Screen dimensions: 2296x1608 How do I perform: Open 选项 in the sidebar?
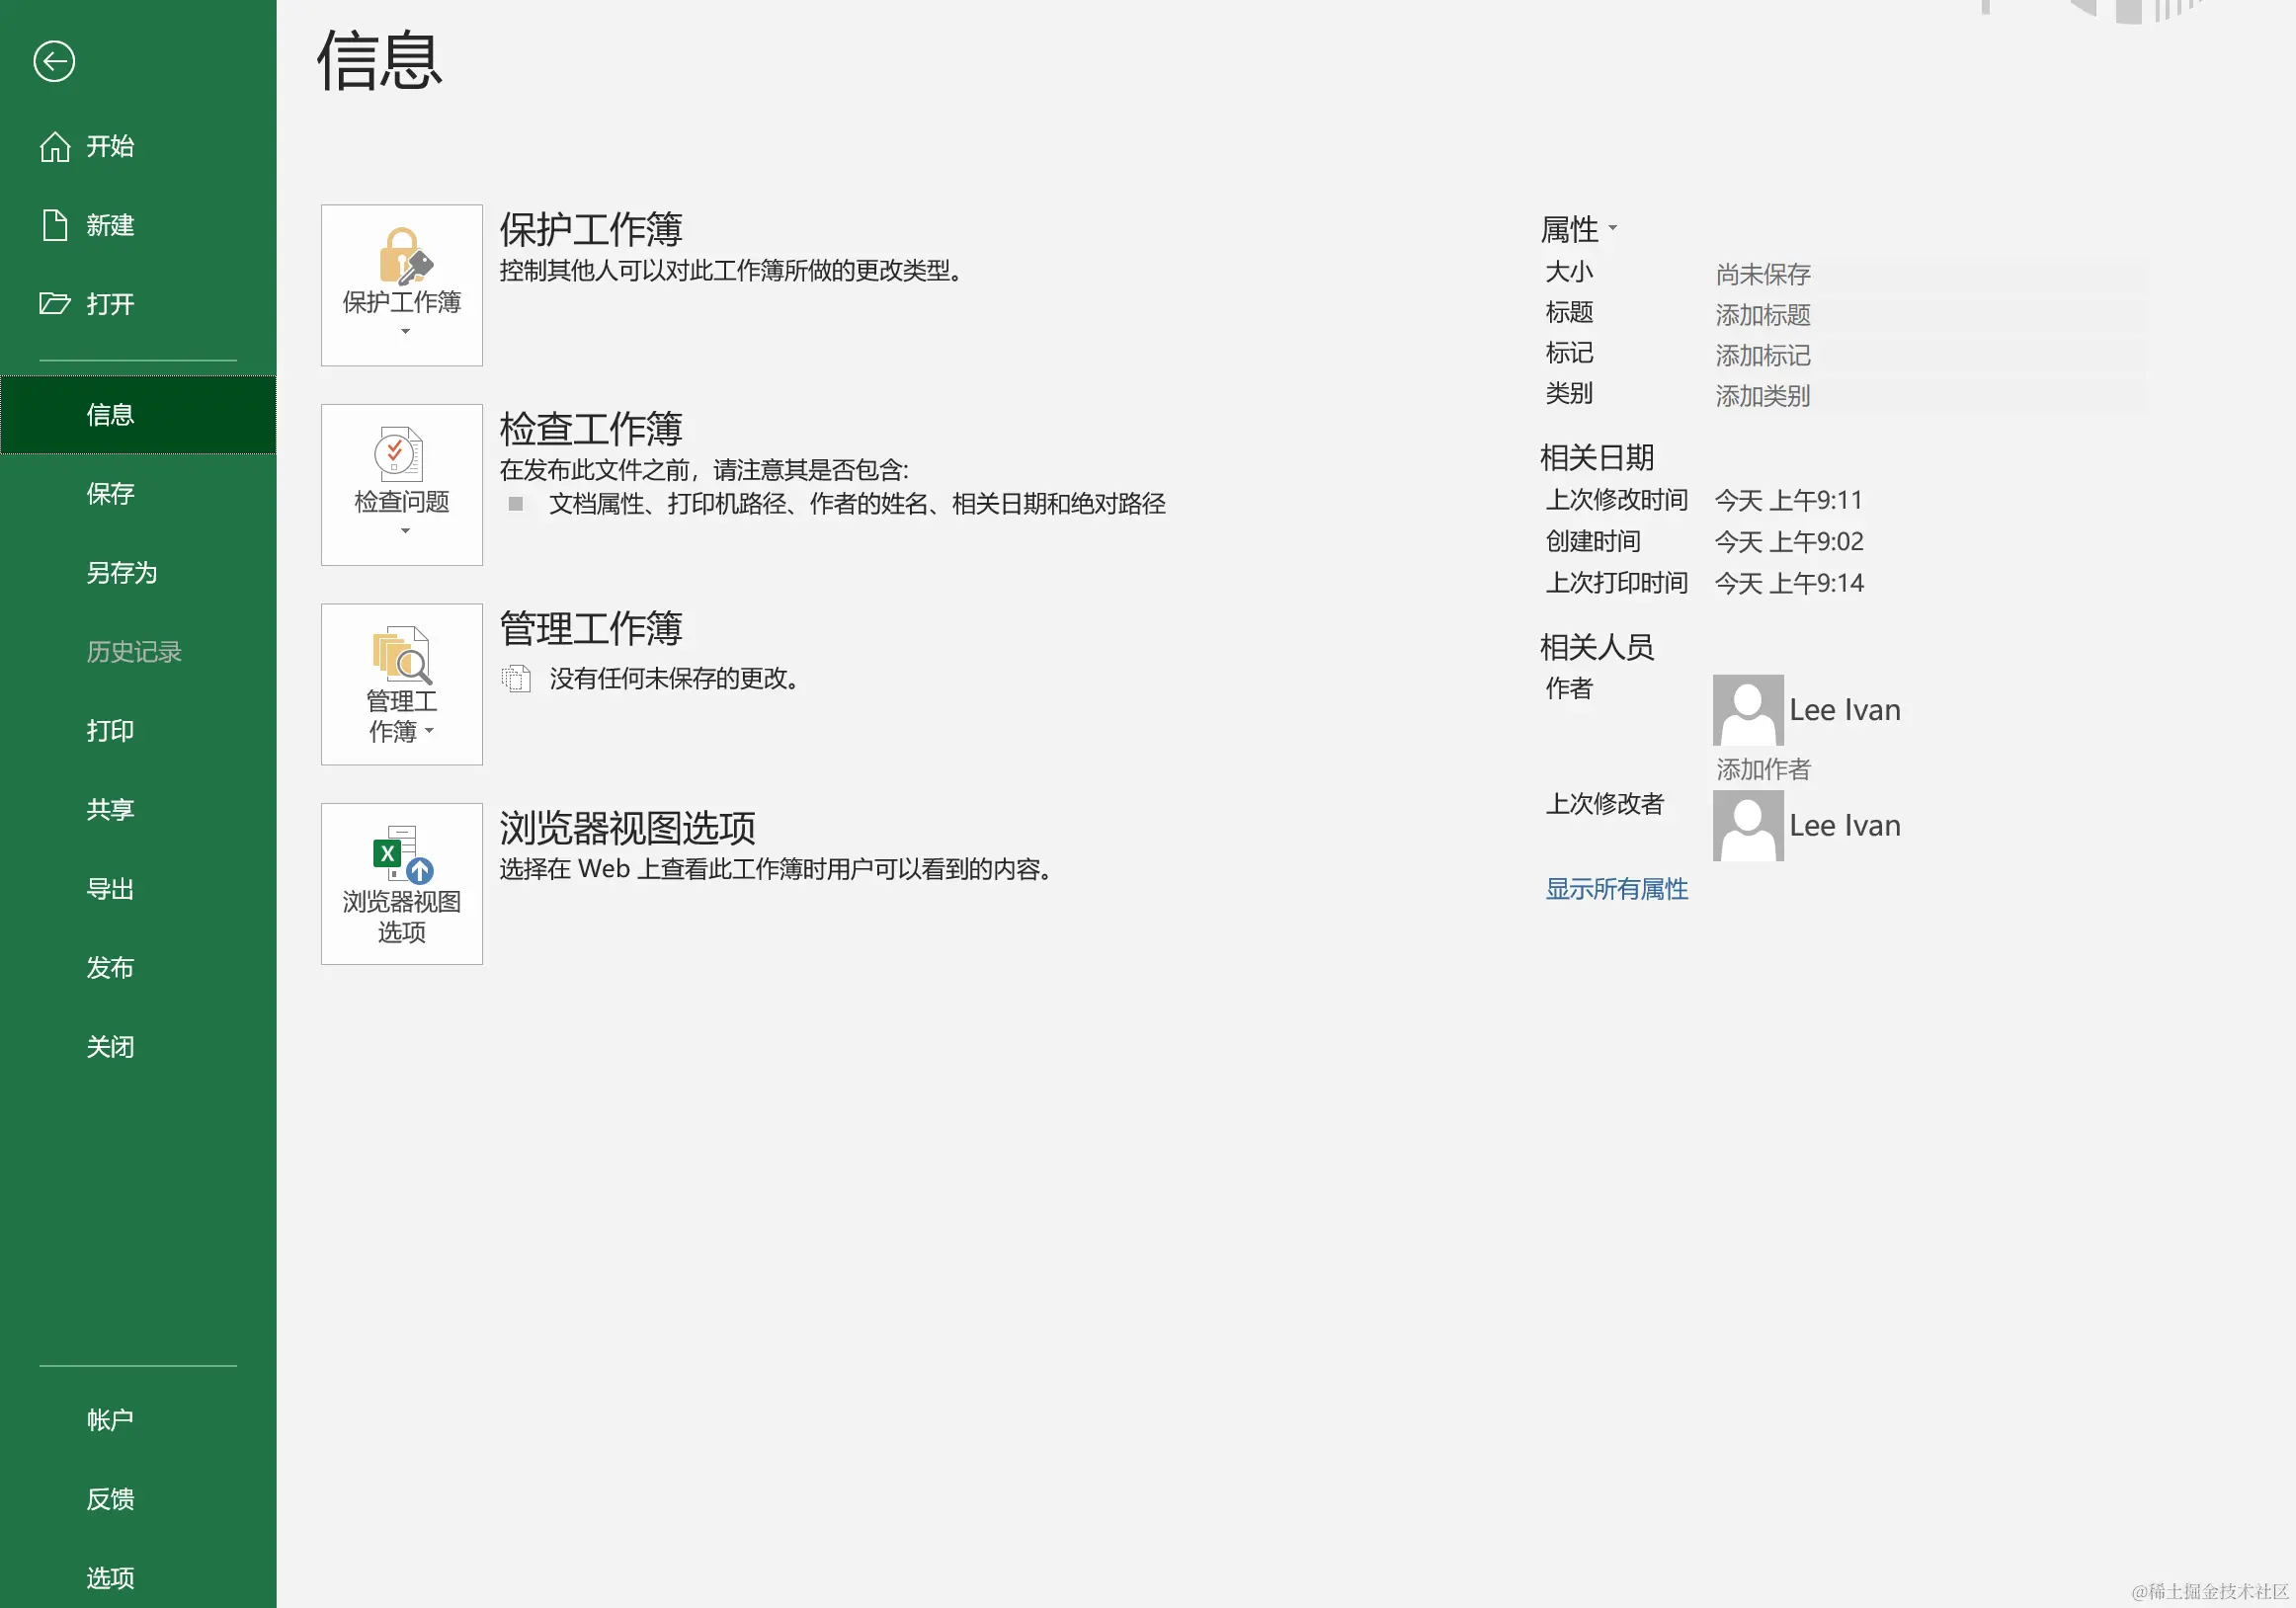[x=110, y=1578]
